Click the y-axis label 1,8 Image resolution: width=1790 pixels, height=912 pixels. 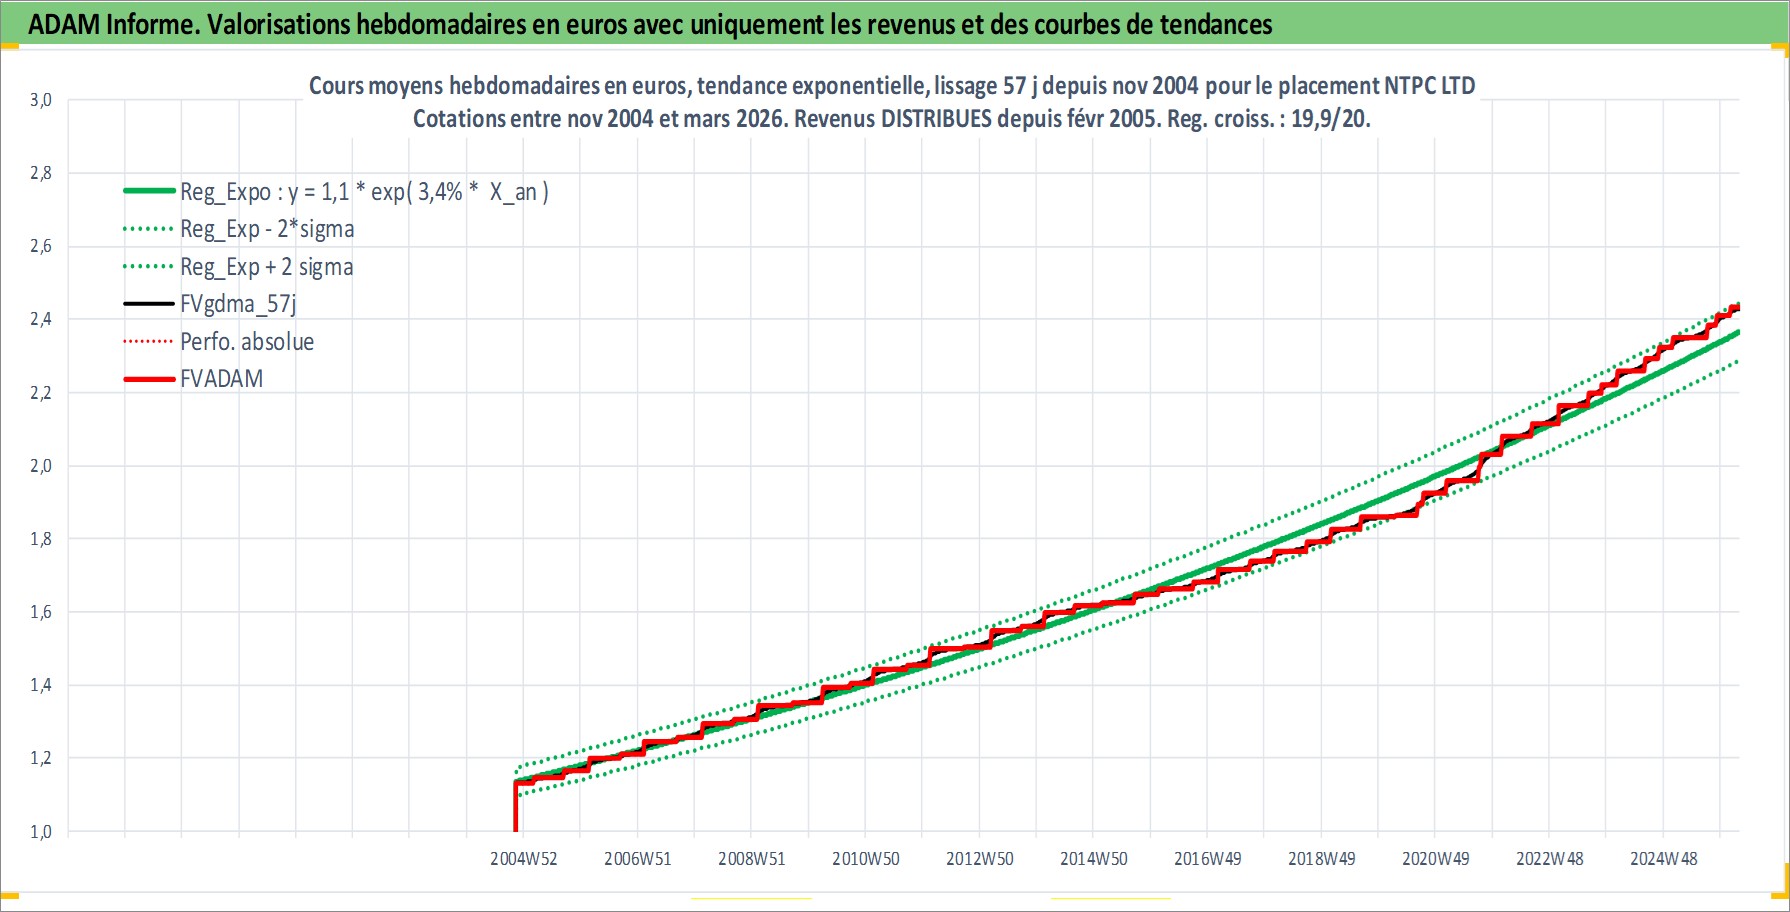pyautogui.click(x=40, y=539)
